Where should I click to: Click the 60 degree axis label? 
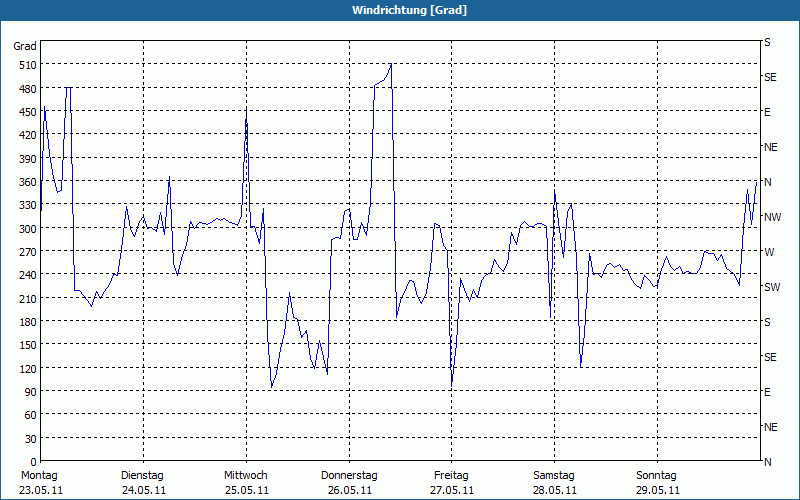(x=31, y=415)
